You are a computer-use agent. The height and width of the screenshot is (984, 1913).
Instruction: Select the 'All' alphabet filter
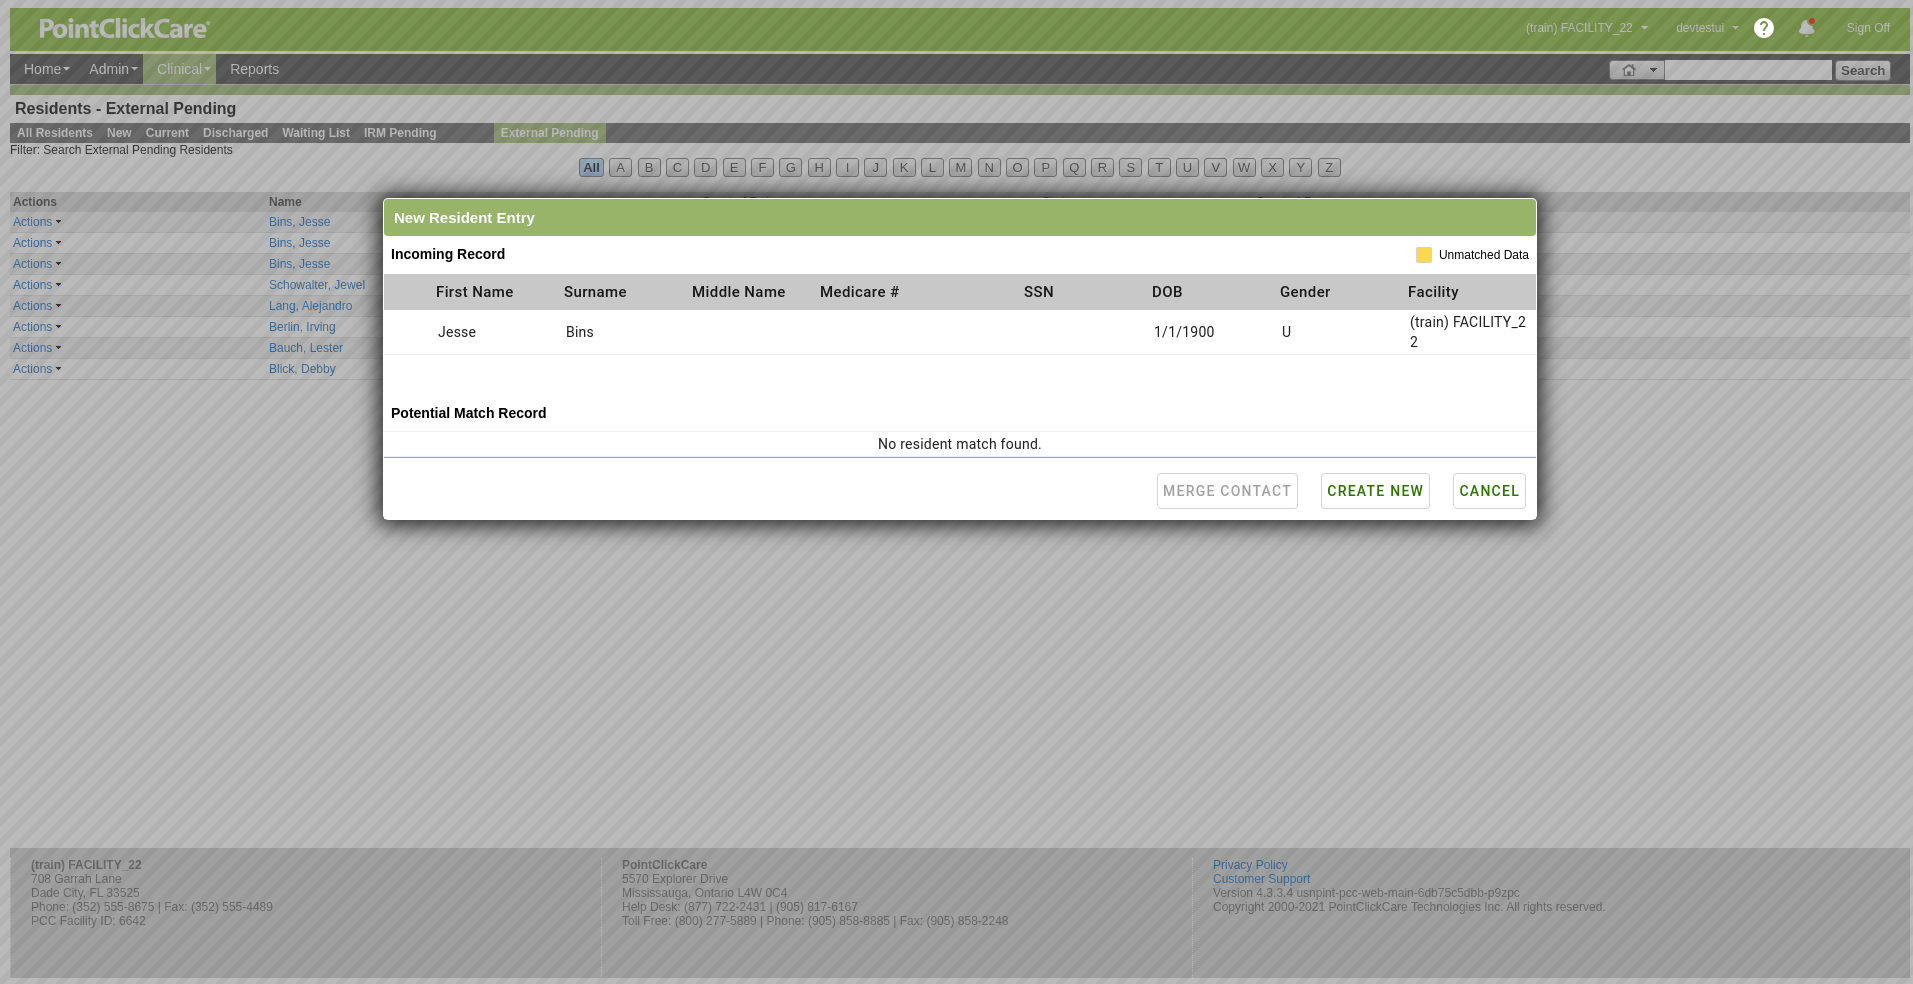[x=591, y=168]
